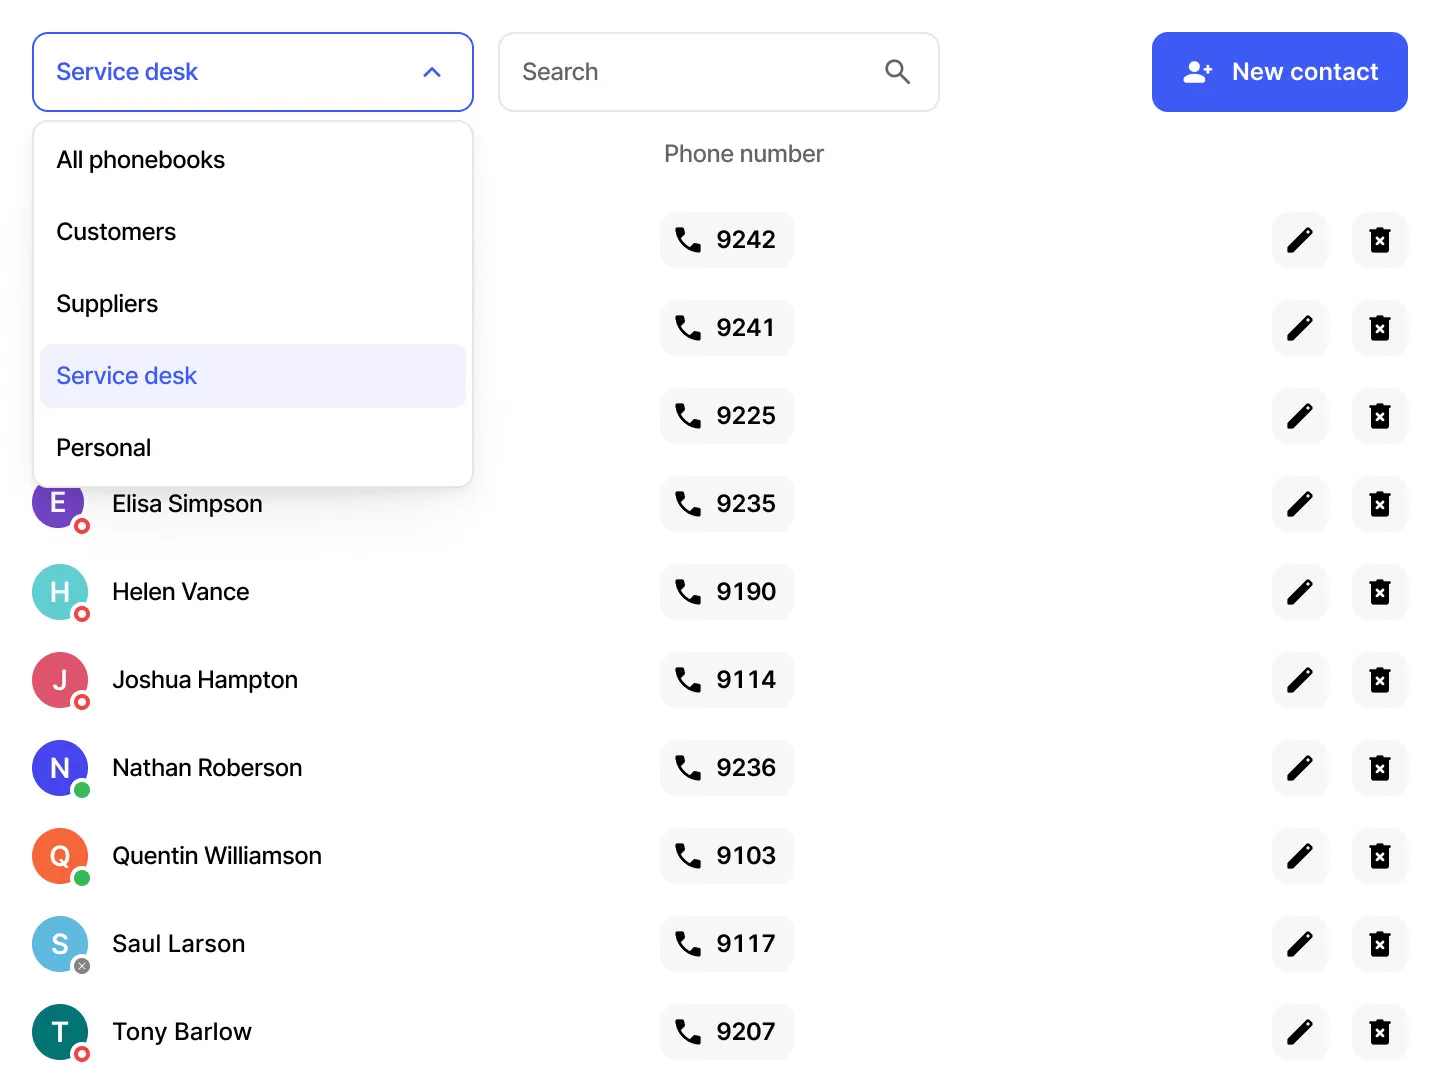The width and height of the screenshot is (1440, 1092).
Task: Edit Tony Barlow's contact
Action: [x=1299, y=1032]
